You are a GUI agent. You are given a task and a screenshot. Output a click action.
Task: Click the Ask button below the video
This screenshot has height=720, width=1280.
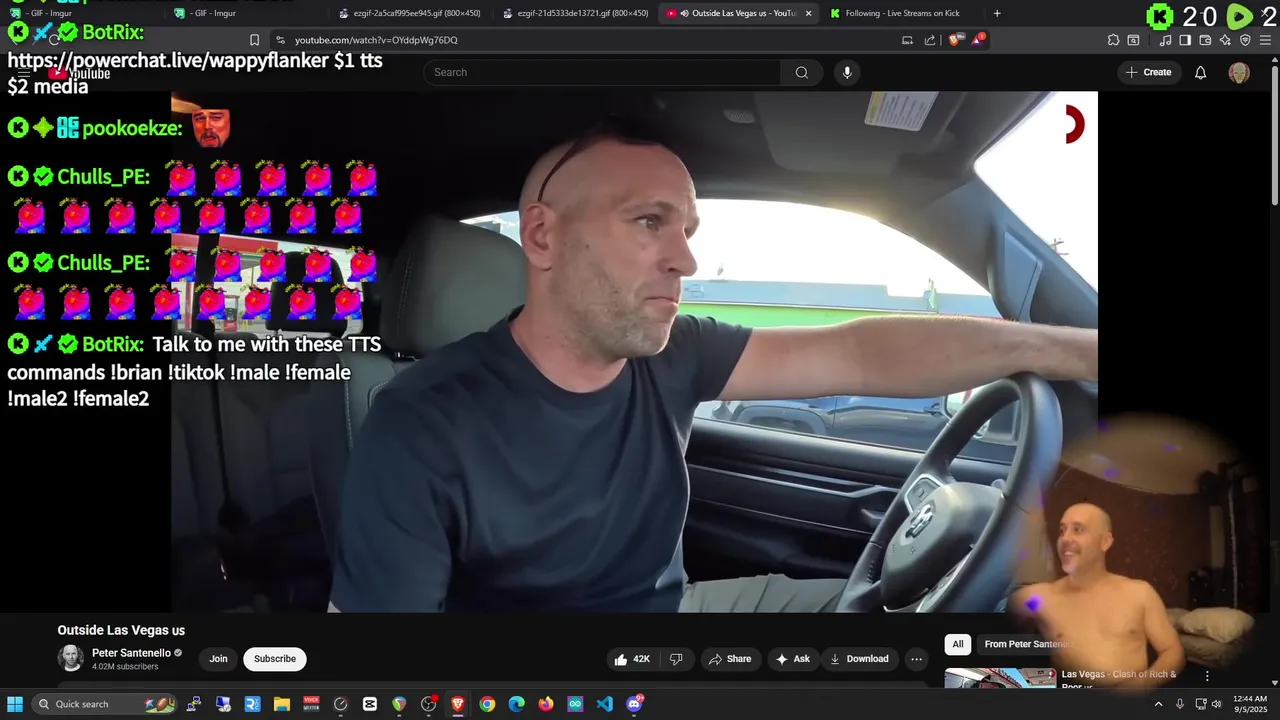(x=792, y=659)
